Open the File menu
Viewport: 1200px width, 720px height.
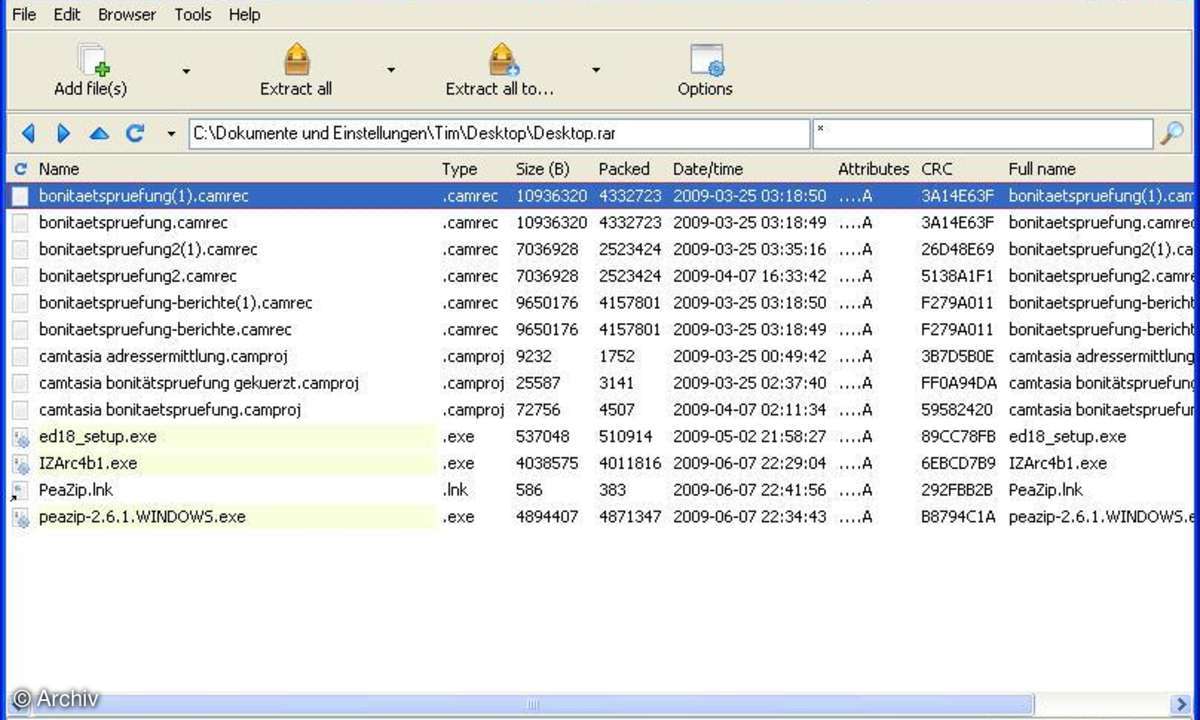(x=24, y=14)
